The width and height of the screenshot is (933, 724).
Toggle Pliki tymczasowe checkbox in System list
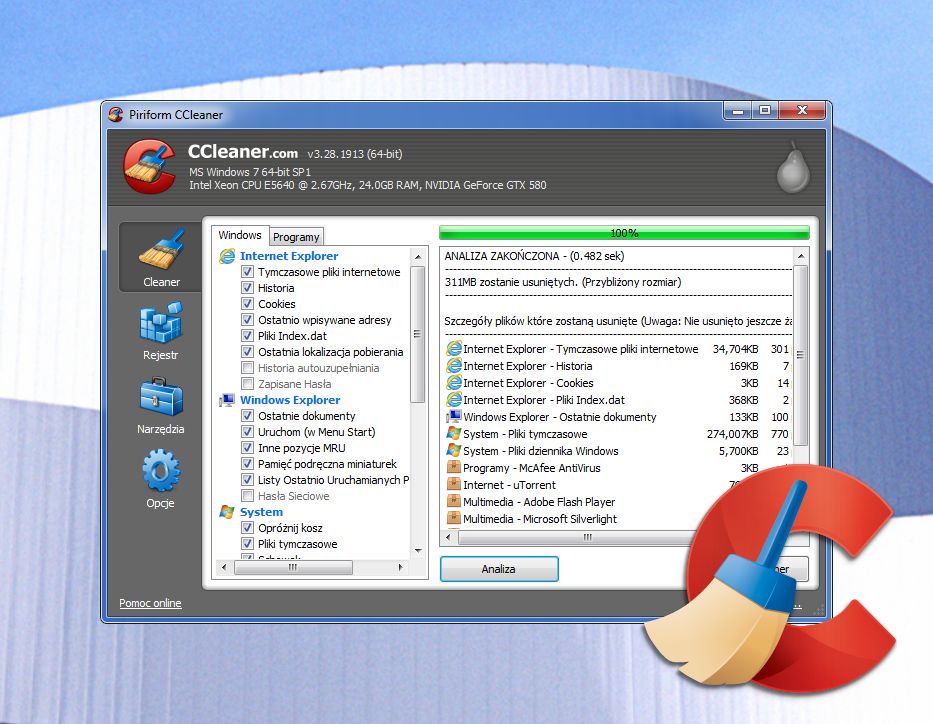click(x=248, y=544)
